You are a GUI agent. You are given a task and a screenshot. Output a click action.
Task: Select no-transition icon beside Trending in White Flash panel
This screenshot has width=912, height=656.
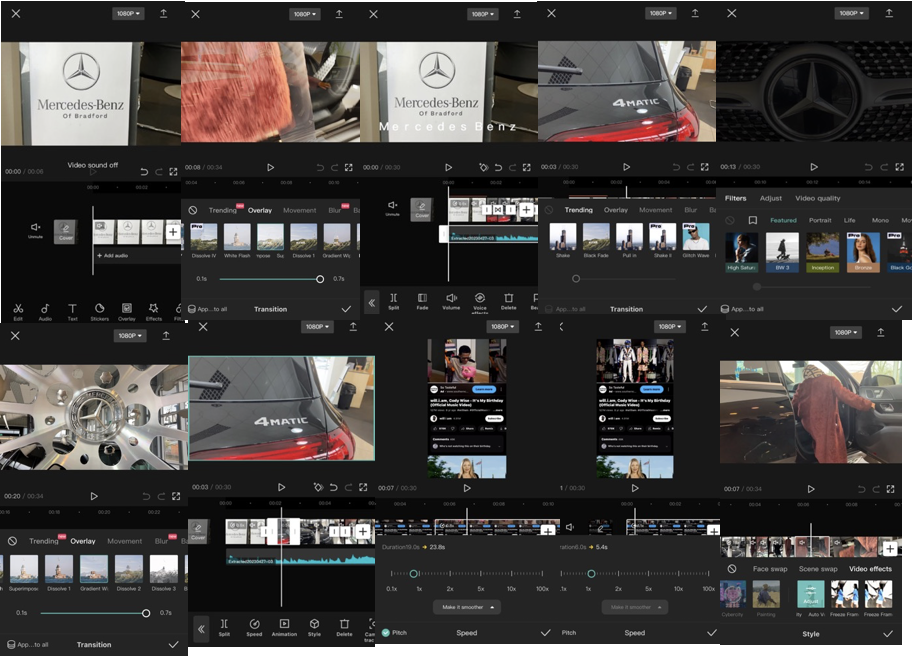[193, 210]
